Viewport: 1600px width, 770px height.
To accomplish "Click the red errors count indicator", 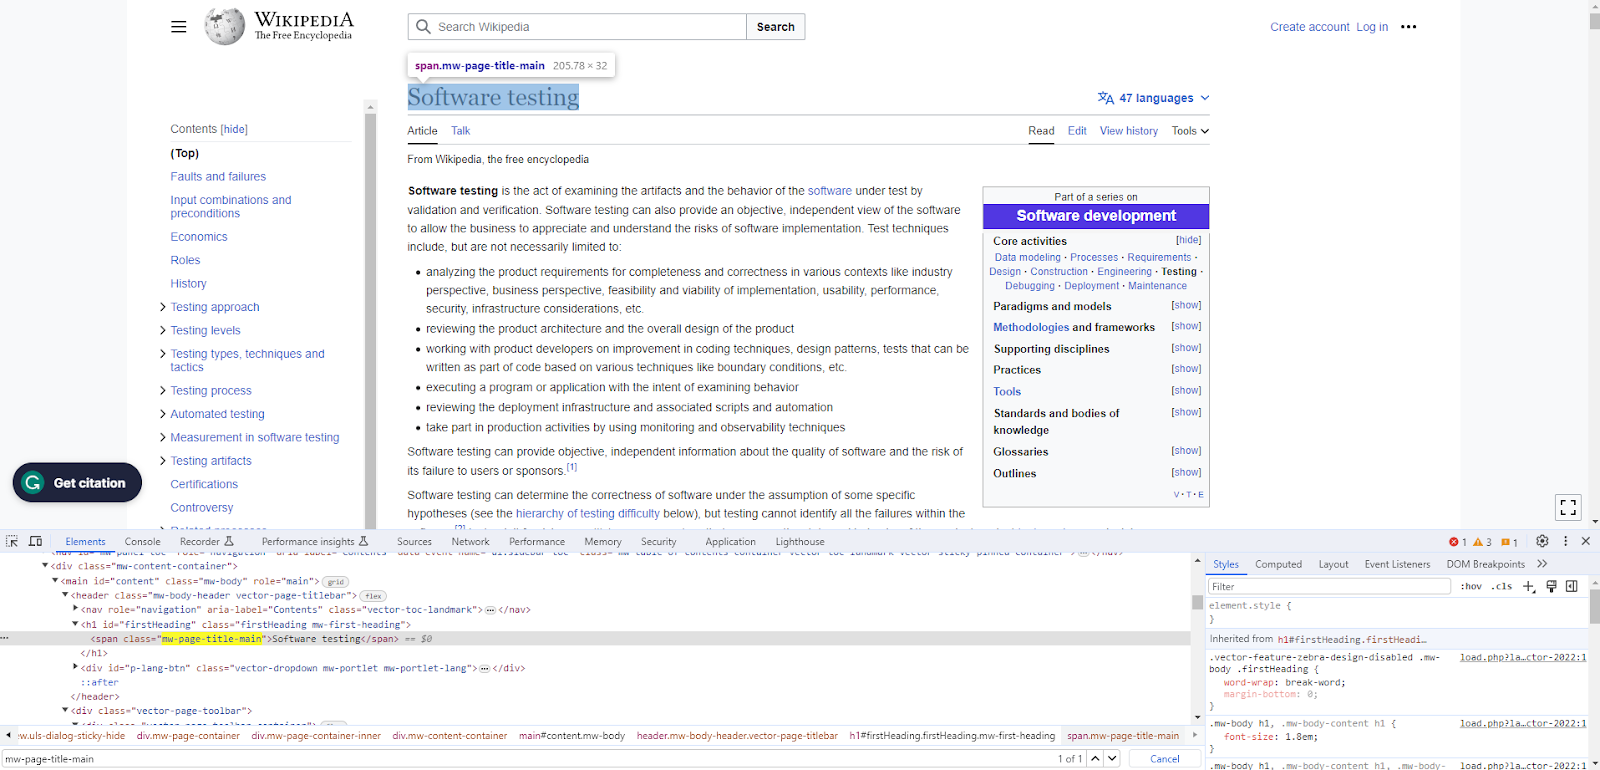I will (1458, 542).
